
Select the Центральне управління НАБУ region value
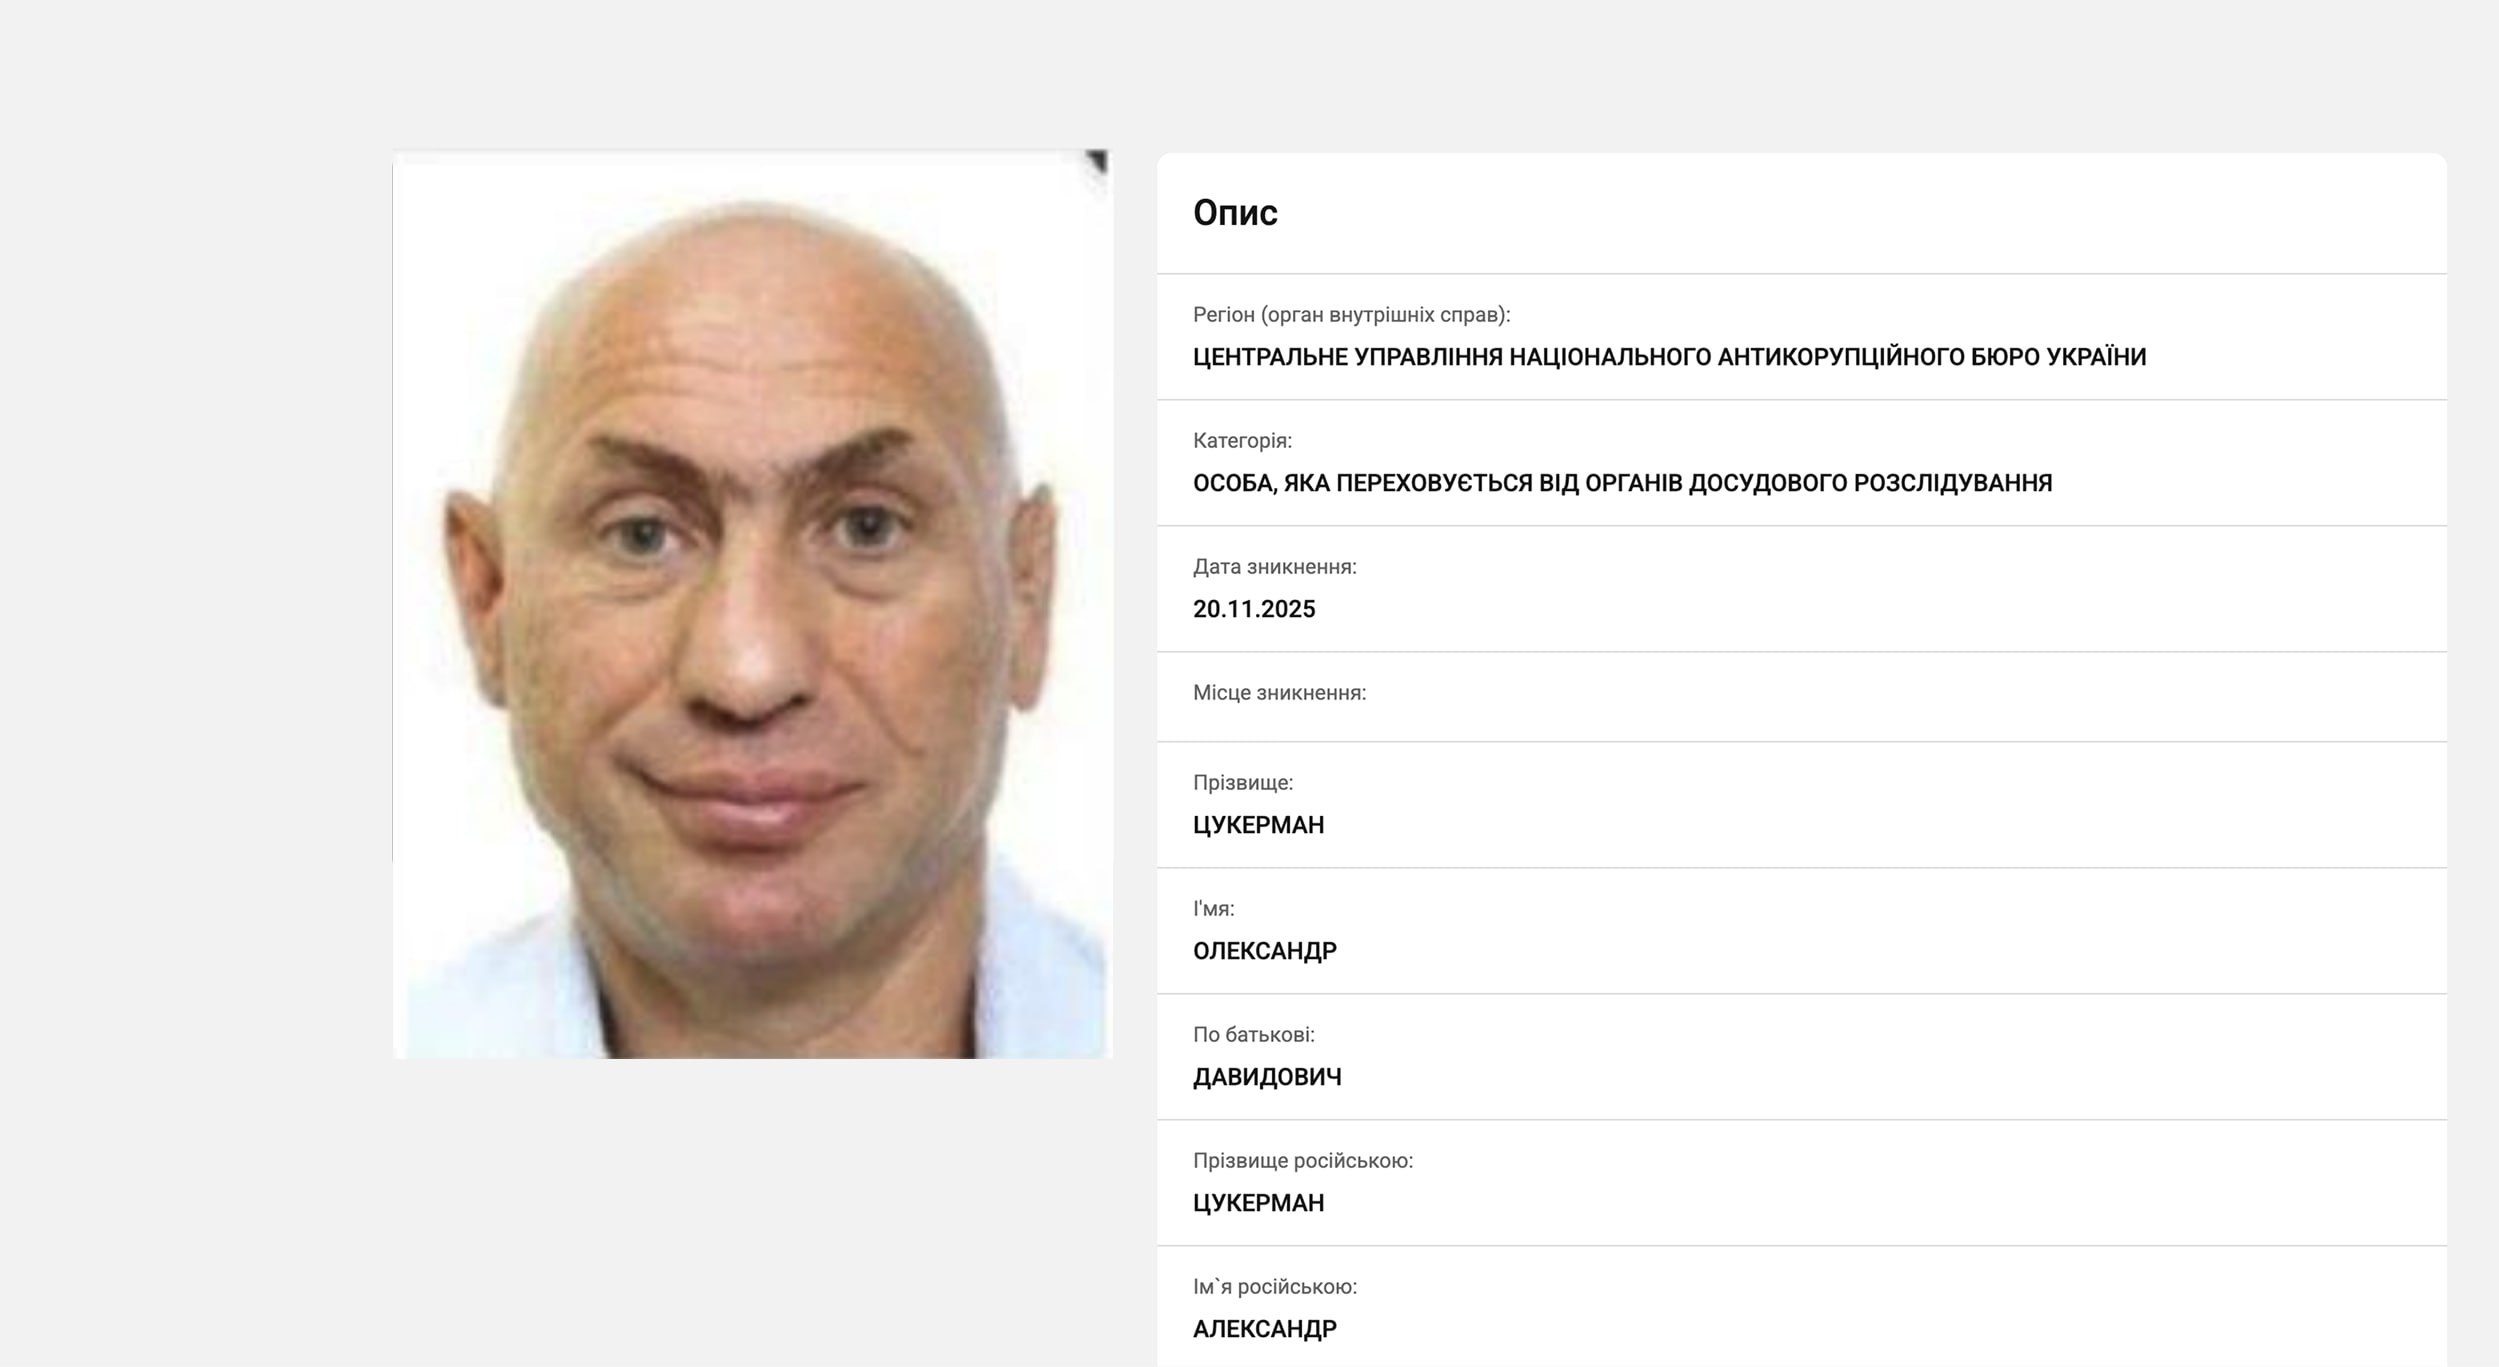click(x=1669, y=357)
